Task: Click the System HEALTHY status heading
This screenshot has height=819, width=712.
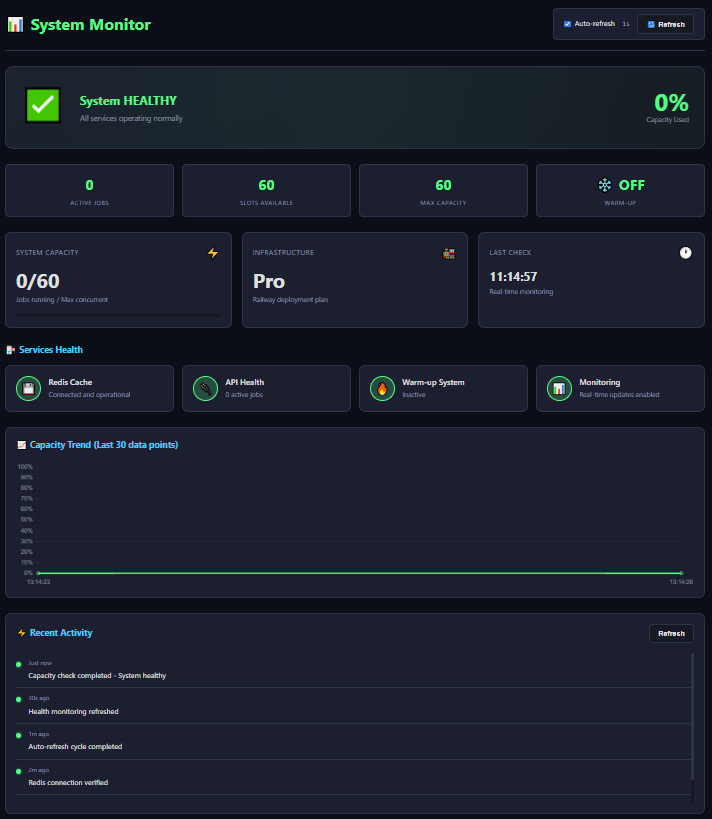Action: [x=128, y=101]
